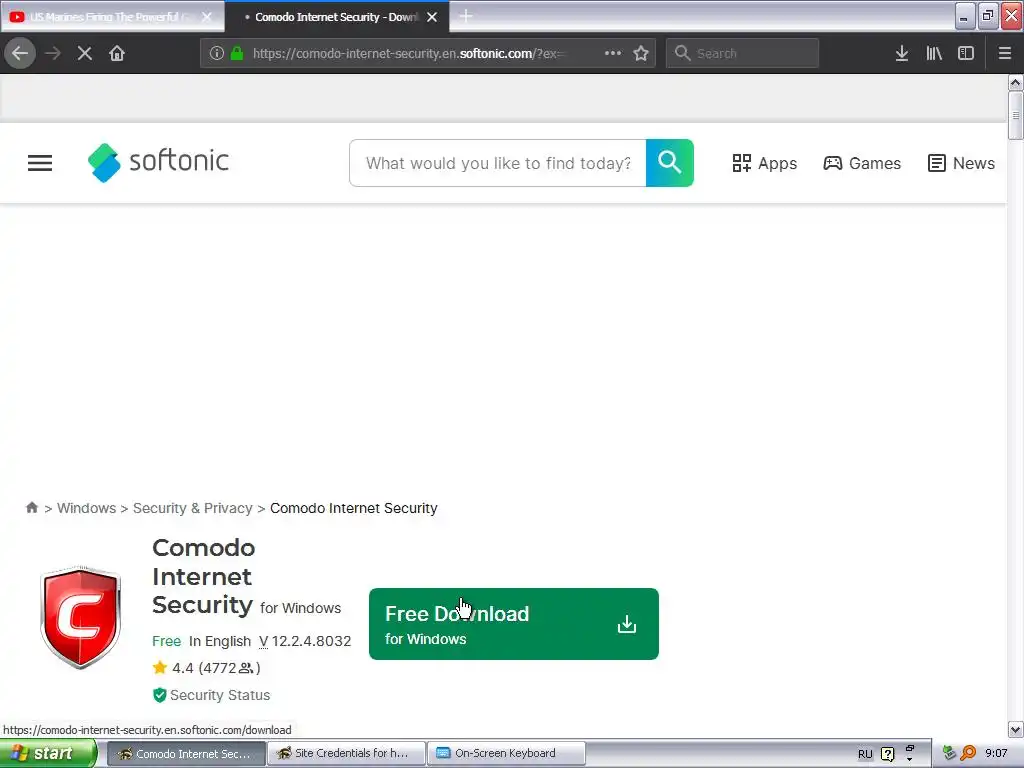The height and width of the screenshot is (768, 1024).
Task: Click the scrollbar down arrow
Action: (1015, 729)
